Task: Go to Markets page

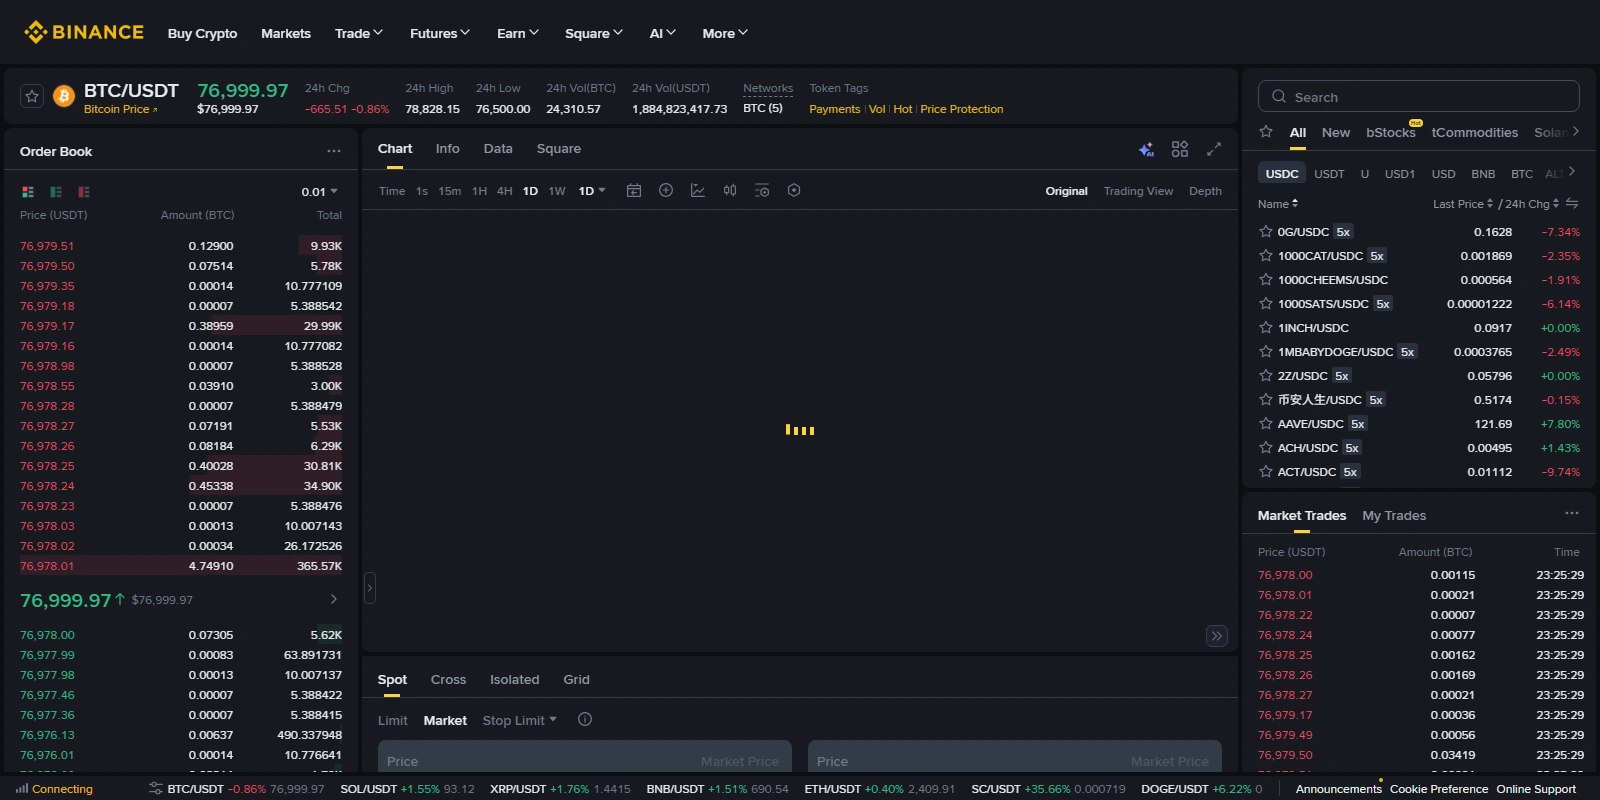Action: point(286,33)
